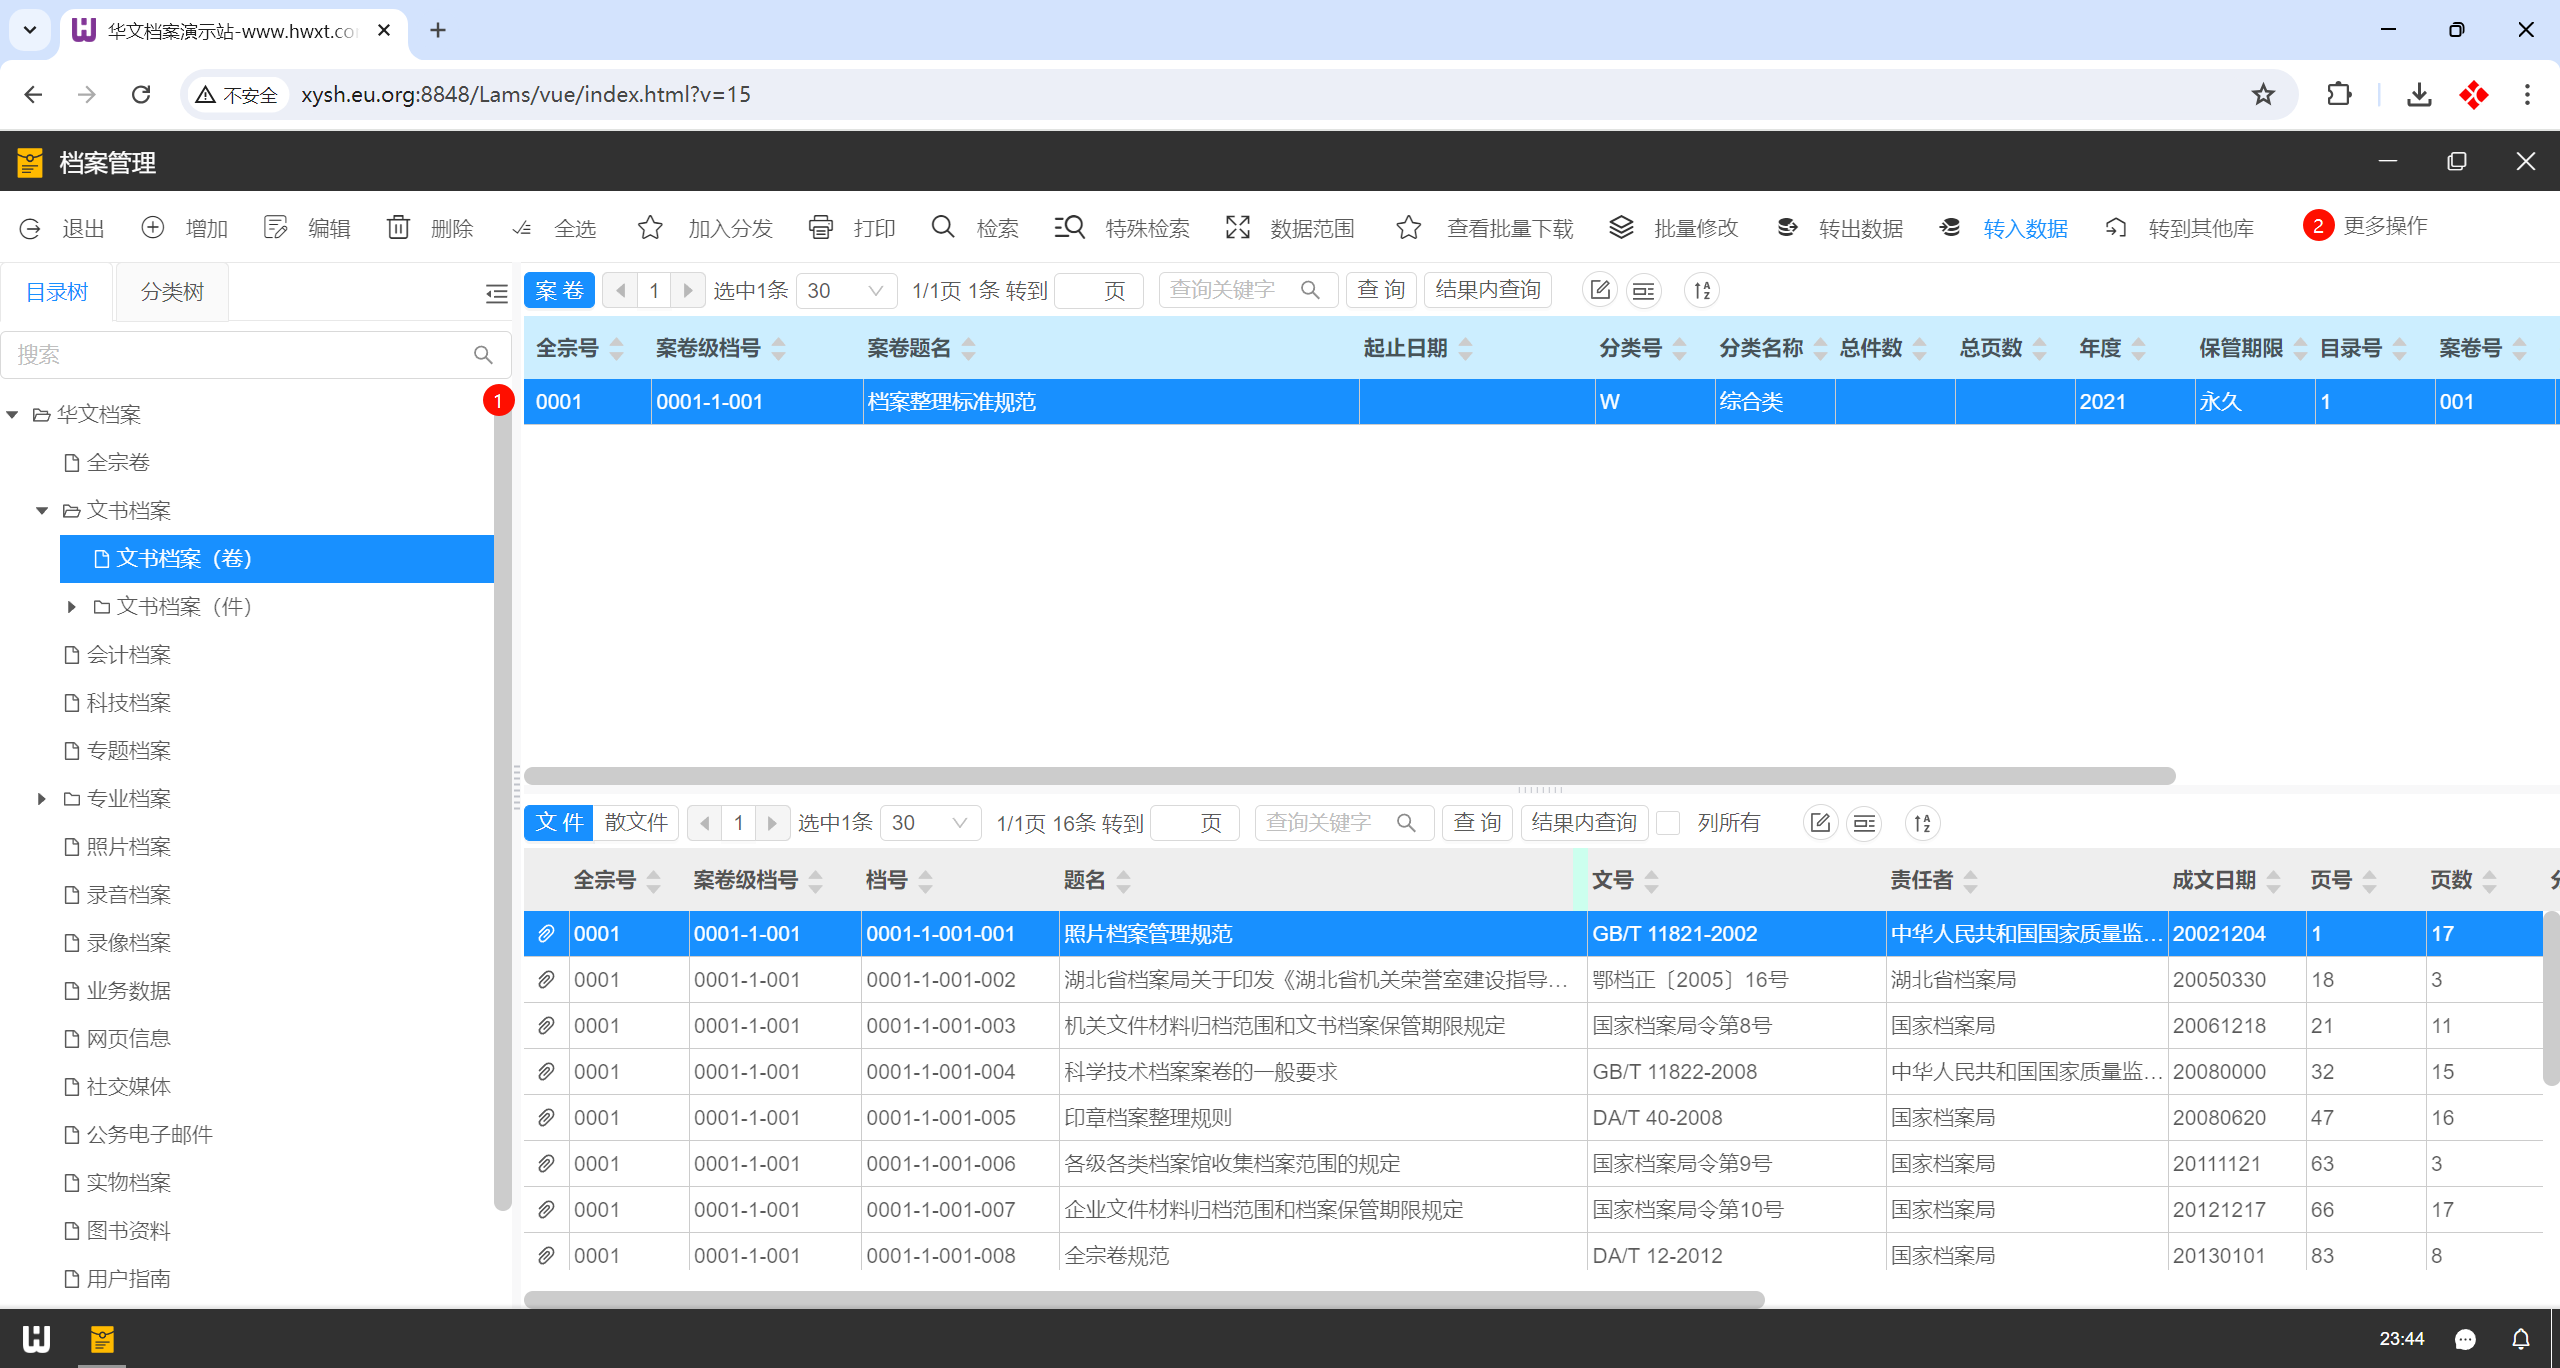Click attachment paperclip on 印章档案整理规则 row
Viewport: 2560px width, 1368px height.
coord(546,1118)
